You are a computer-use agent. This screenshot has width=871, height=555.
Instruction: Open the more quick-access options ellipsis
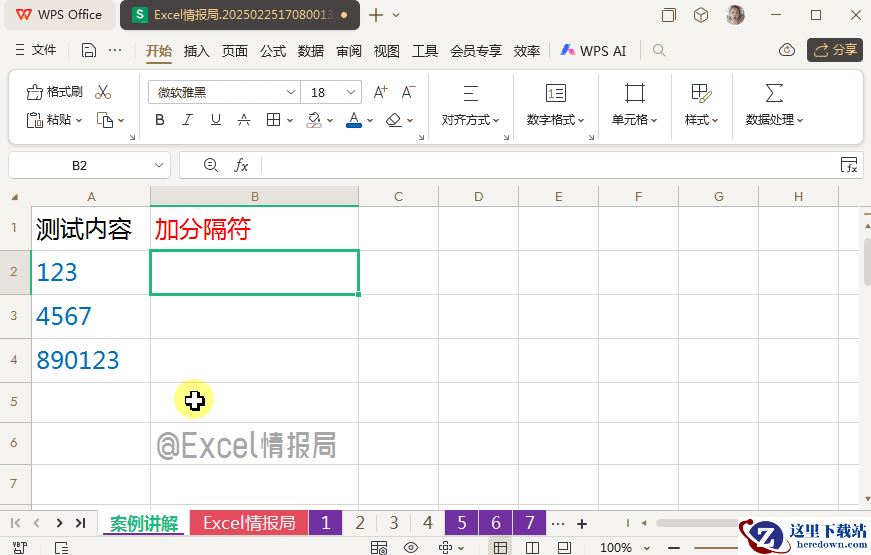click(115, 50)
